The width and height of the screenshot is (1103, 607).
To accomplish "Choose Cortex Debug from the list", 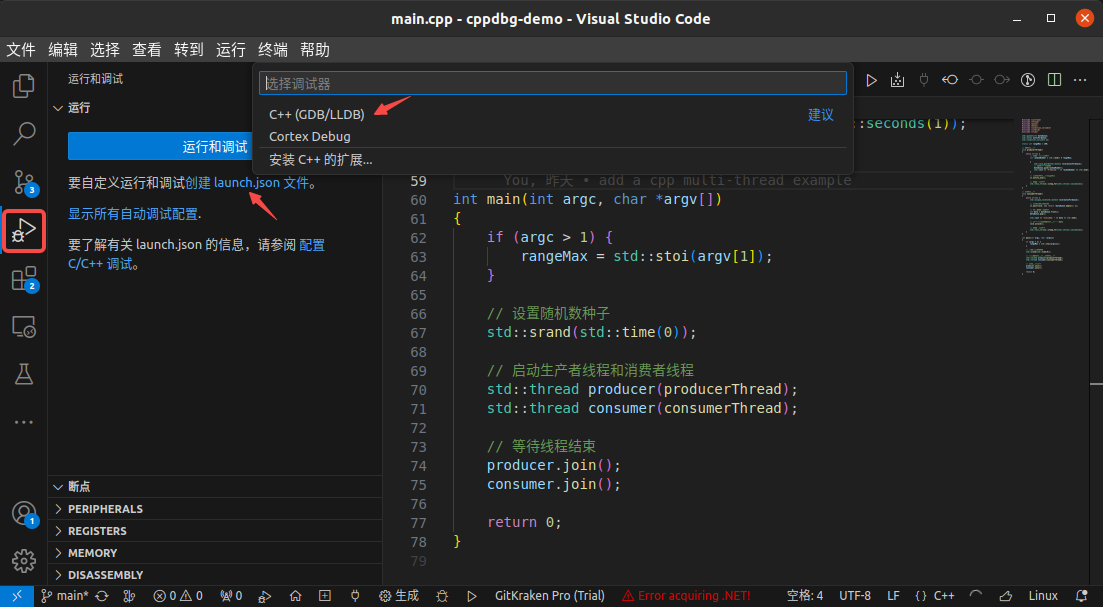I will tap(310, 137).
